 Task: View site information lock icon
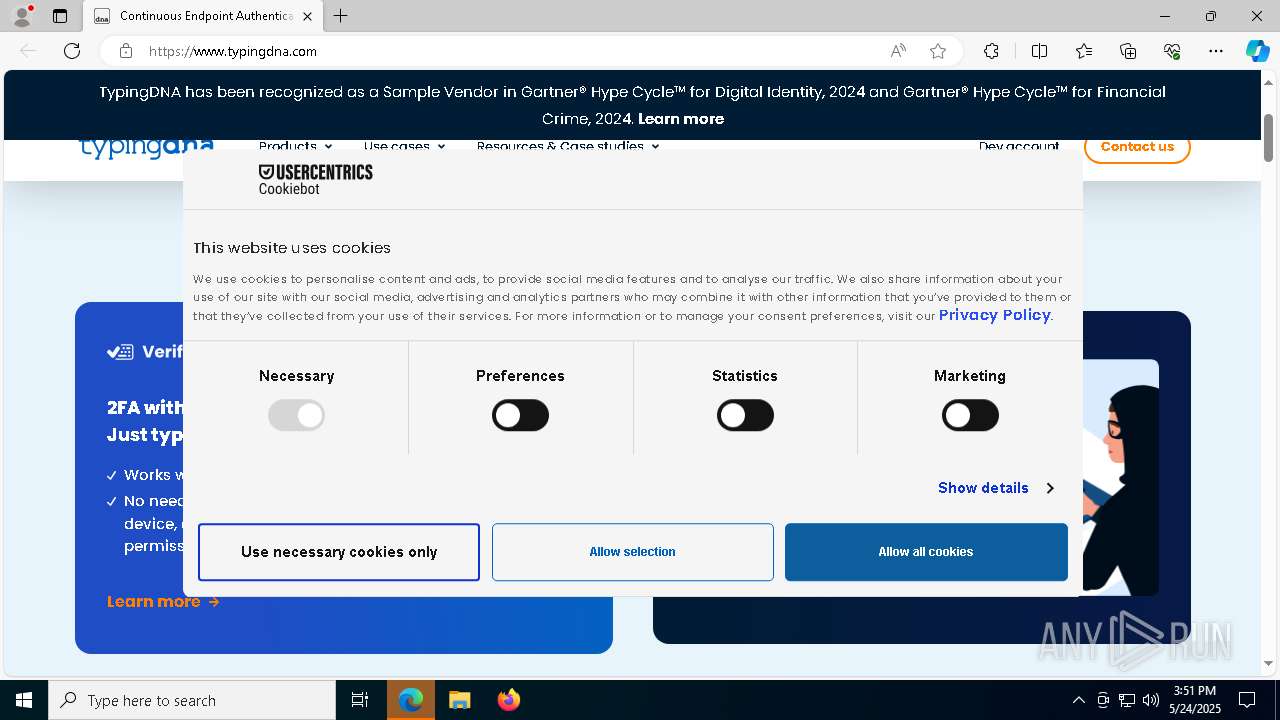coord(126,51)
